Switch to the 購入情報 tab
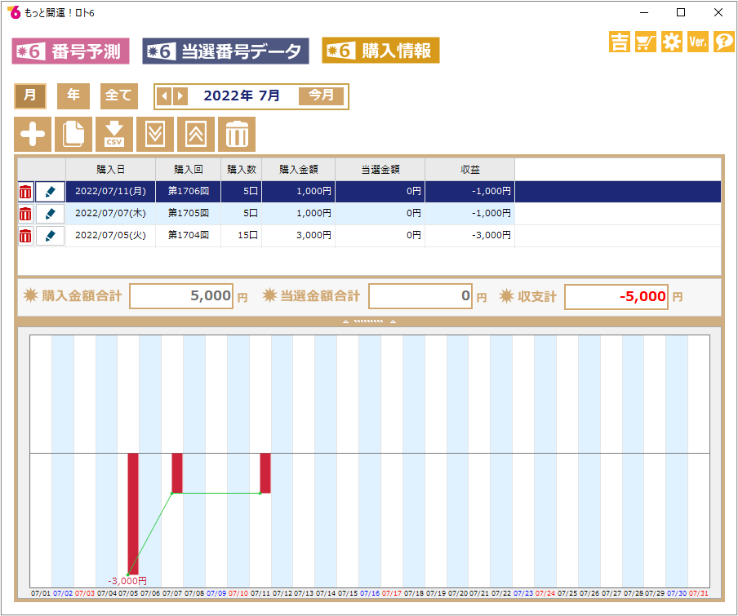The image size is (738, 616). point(380,50)
